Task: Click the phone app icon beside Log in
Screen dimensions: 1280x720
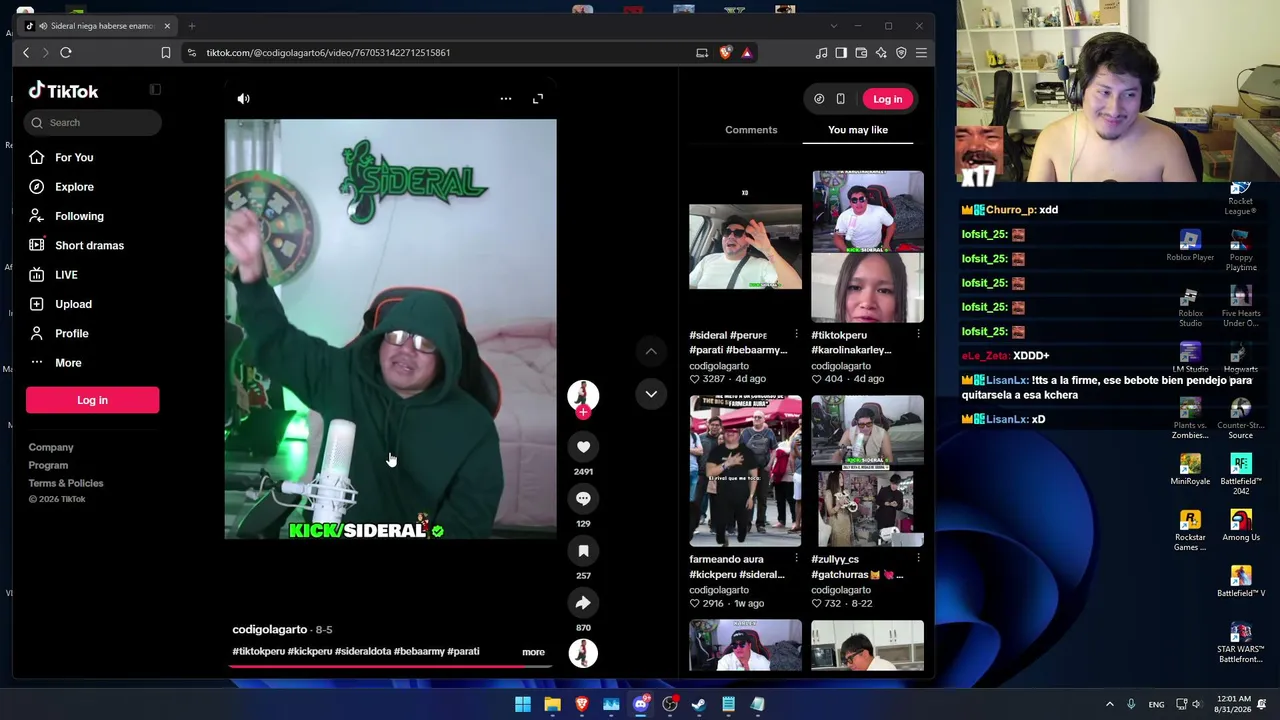Action: [x=841, y=99]
